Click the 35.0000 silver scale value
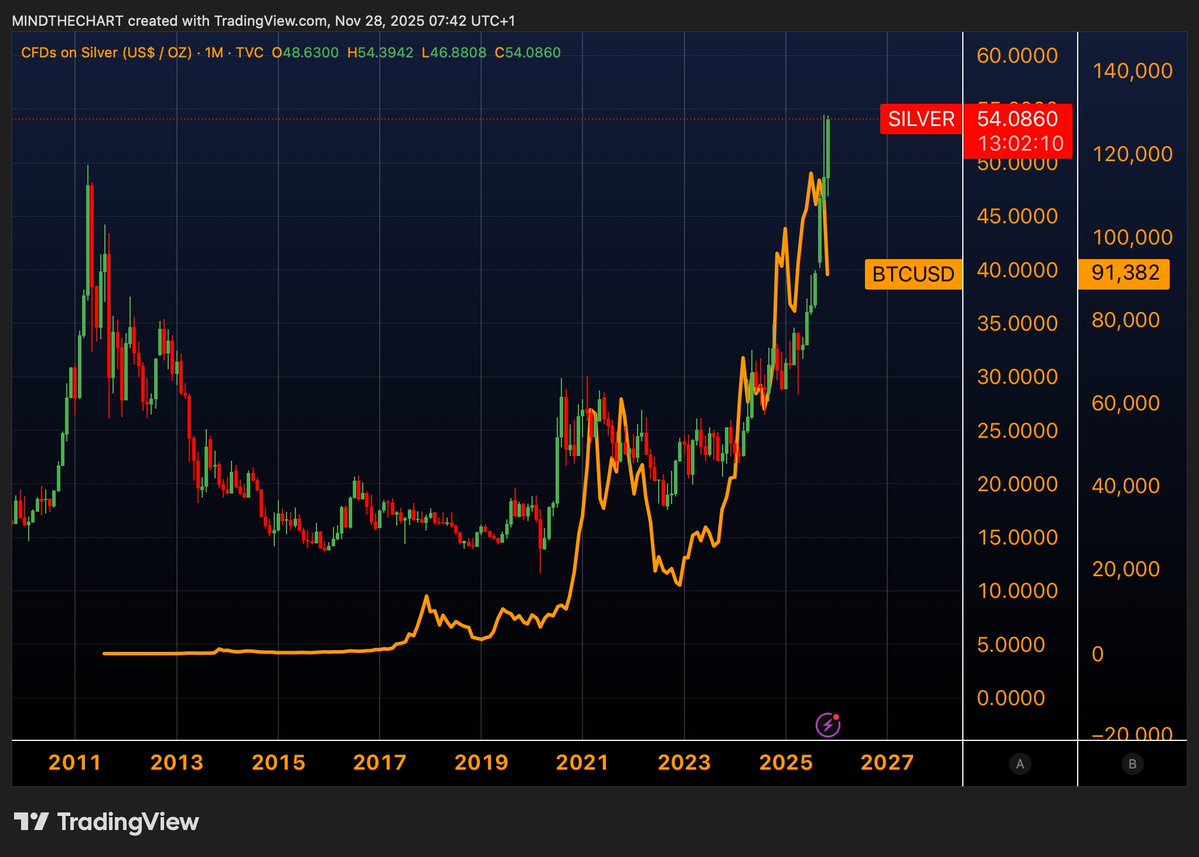Viewport: 1199px width, 857px height. pyautogui.click(x=1018, y=323)
